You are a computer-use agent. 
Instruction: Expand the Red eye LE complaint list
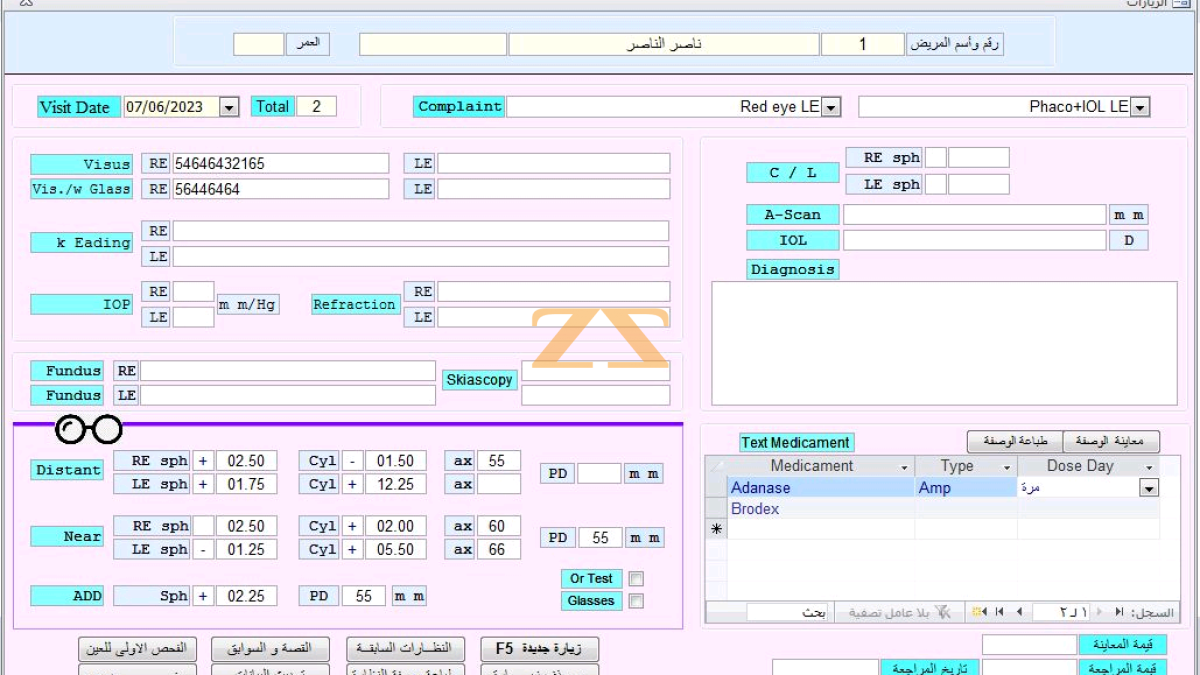tap(832, 107)
